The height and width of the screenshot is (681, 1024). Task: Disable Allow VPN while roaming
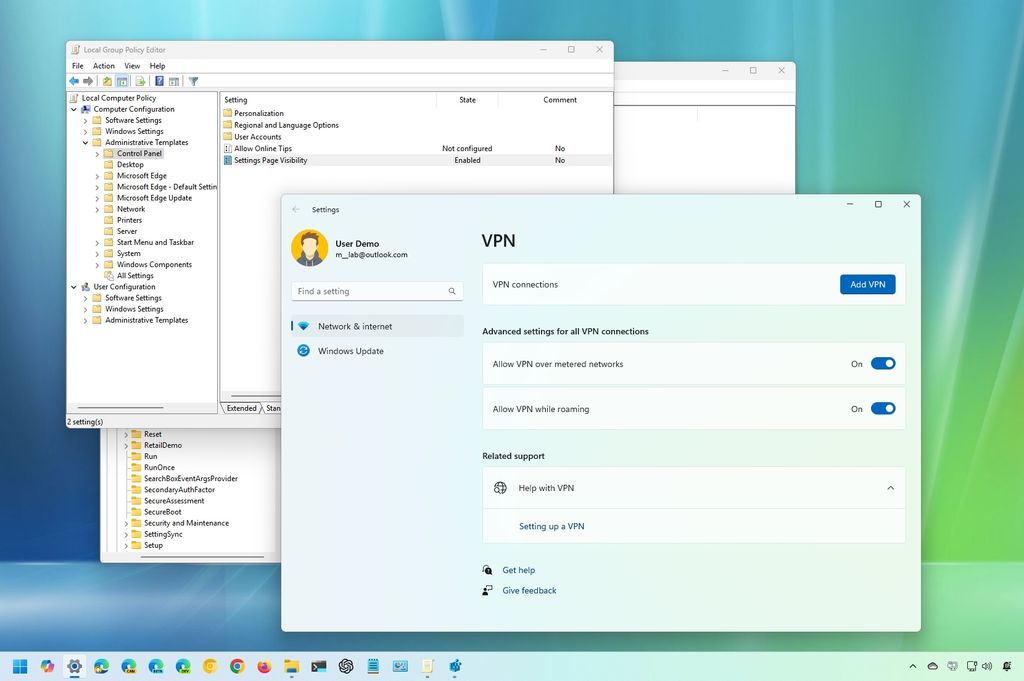tap(882, 408)
